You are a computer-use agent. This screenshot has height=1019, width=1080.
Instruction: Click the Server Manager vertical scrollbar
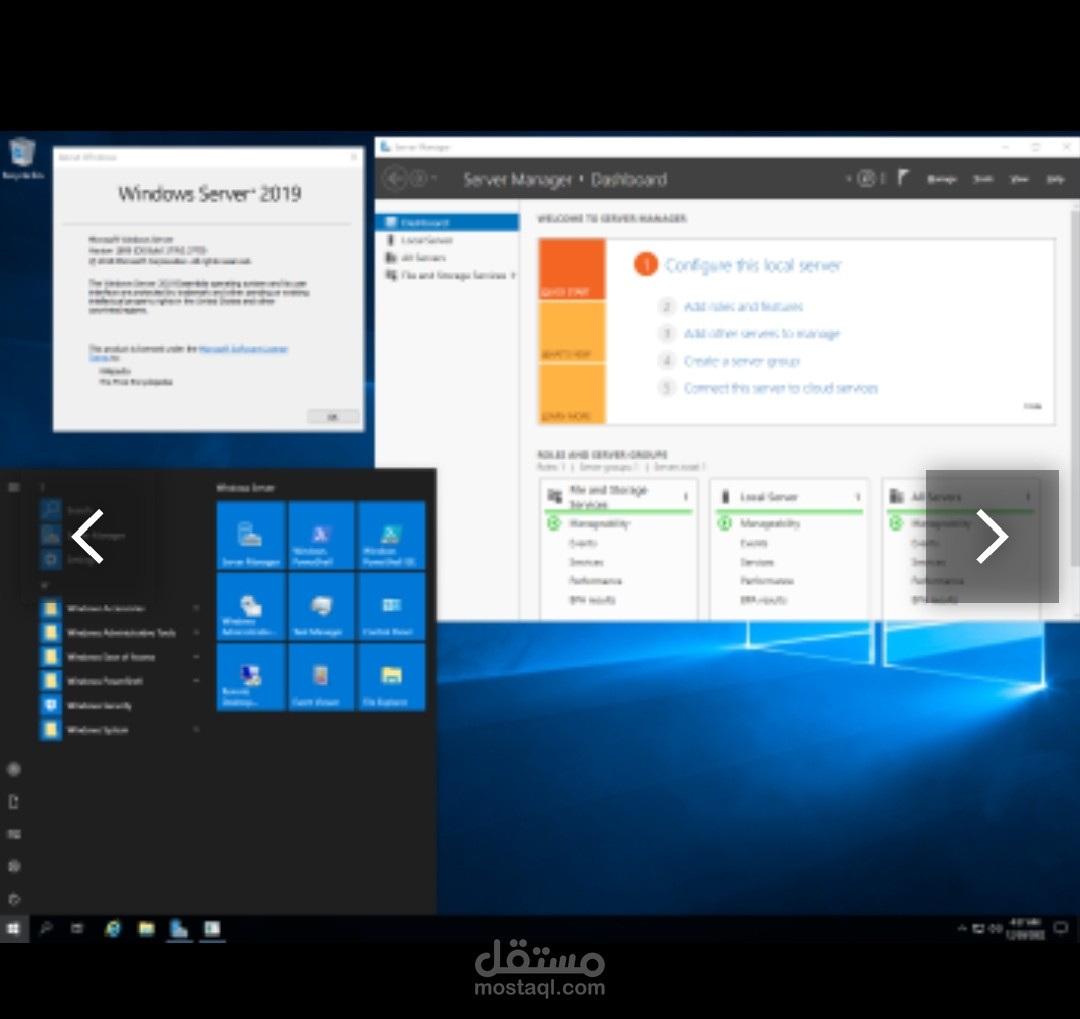tap(1075, 386)
